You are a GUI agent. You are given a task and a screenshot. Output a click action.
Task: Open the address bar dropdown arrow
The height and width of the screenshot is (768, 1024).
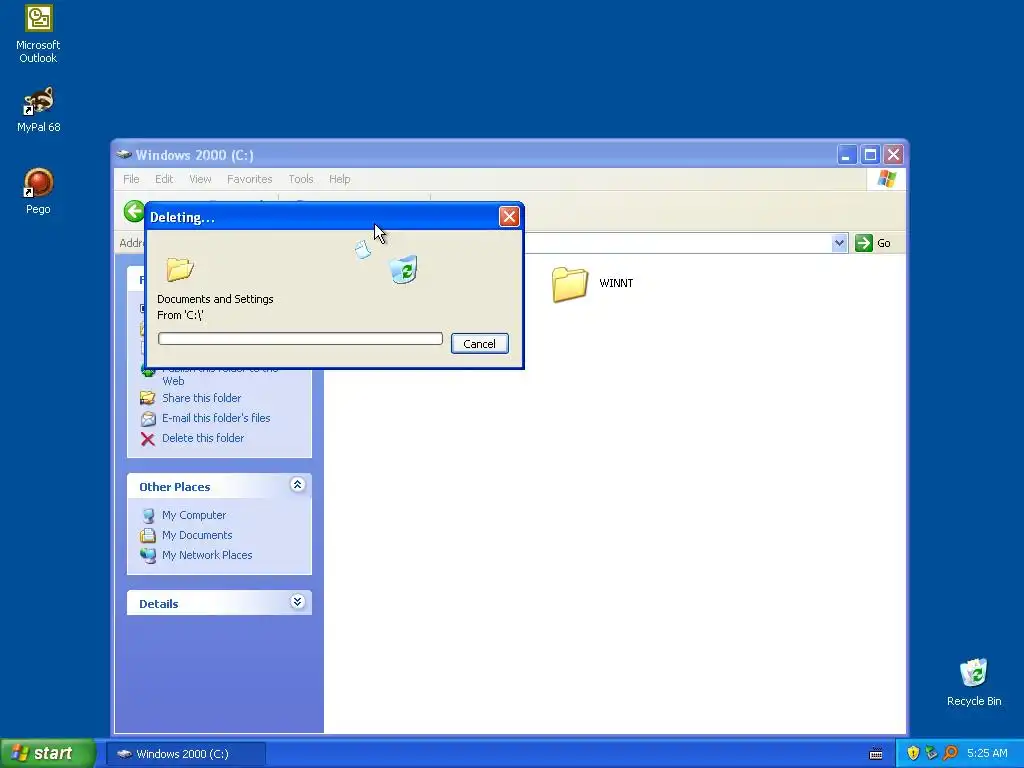coord(839,243)
